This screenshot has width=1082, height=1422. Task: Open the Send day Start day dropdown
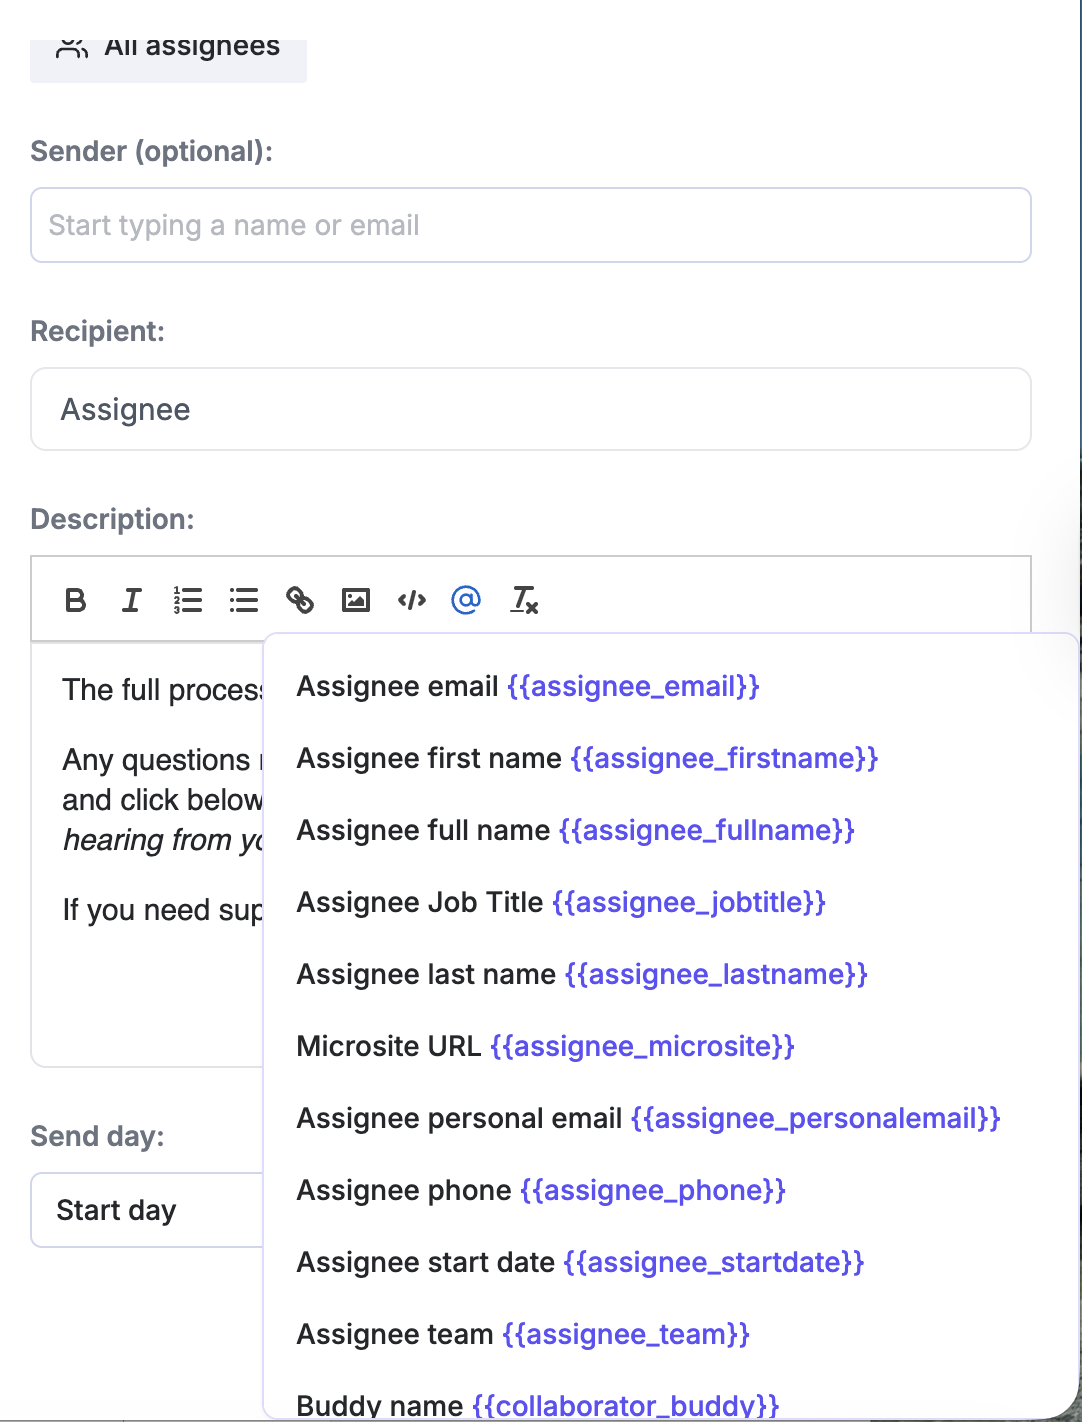pyautogui.click(x=147, y=1210)
